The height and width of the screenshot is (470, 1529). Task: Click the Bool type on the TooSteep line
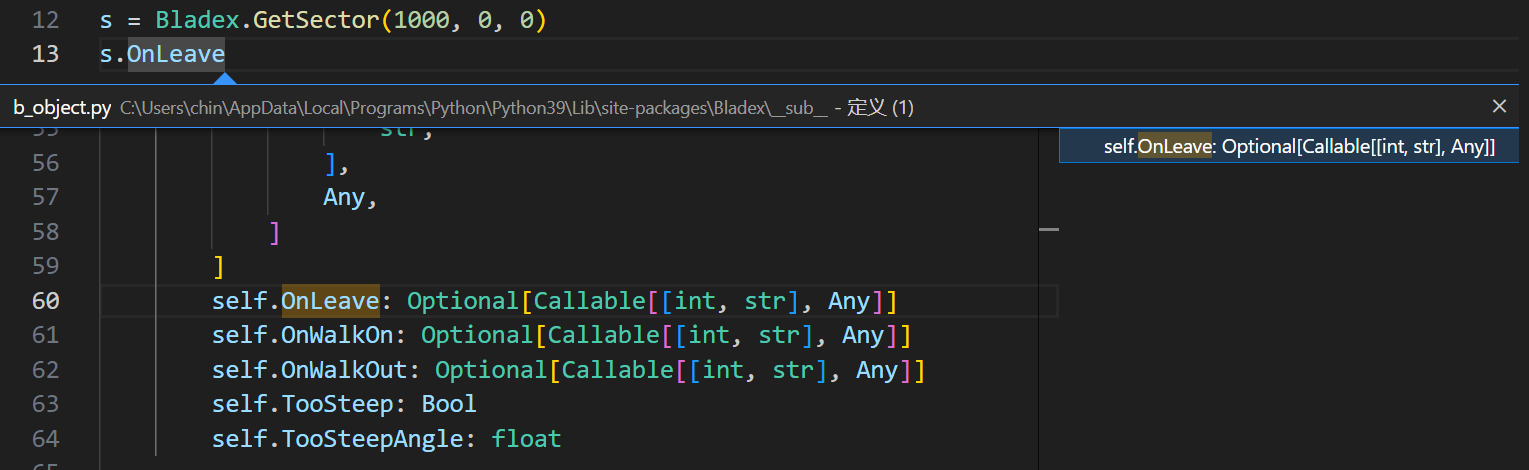449,404
